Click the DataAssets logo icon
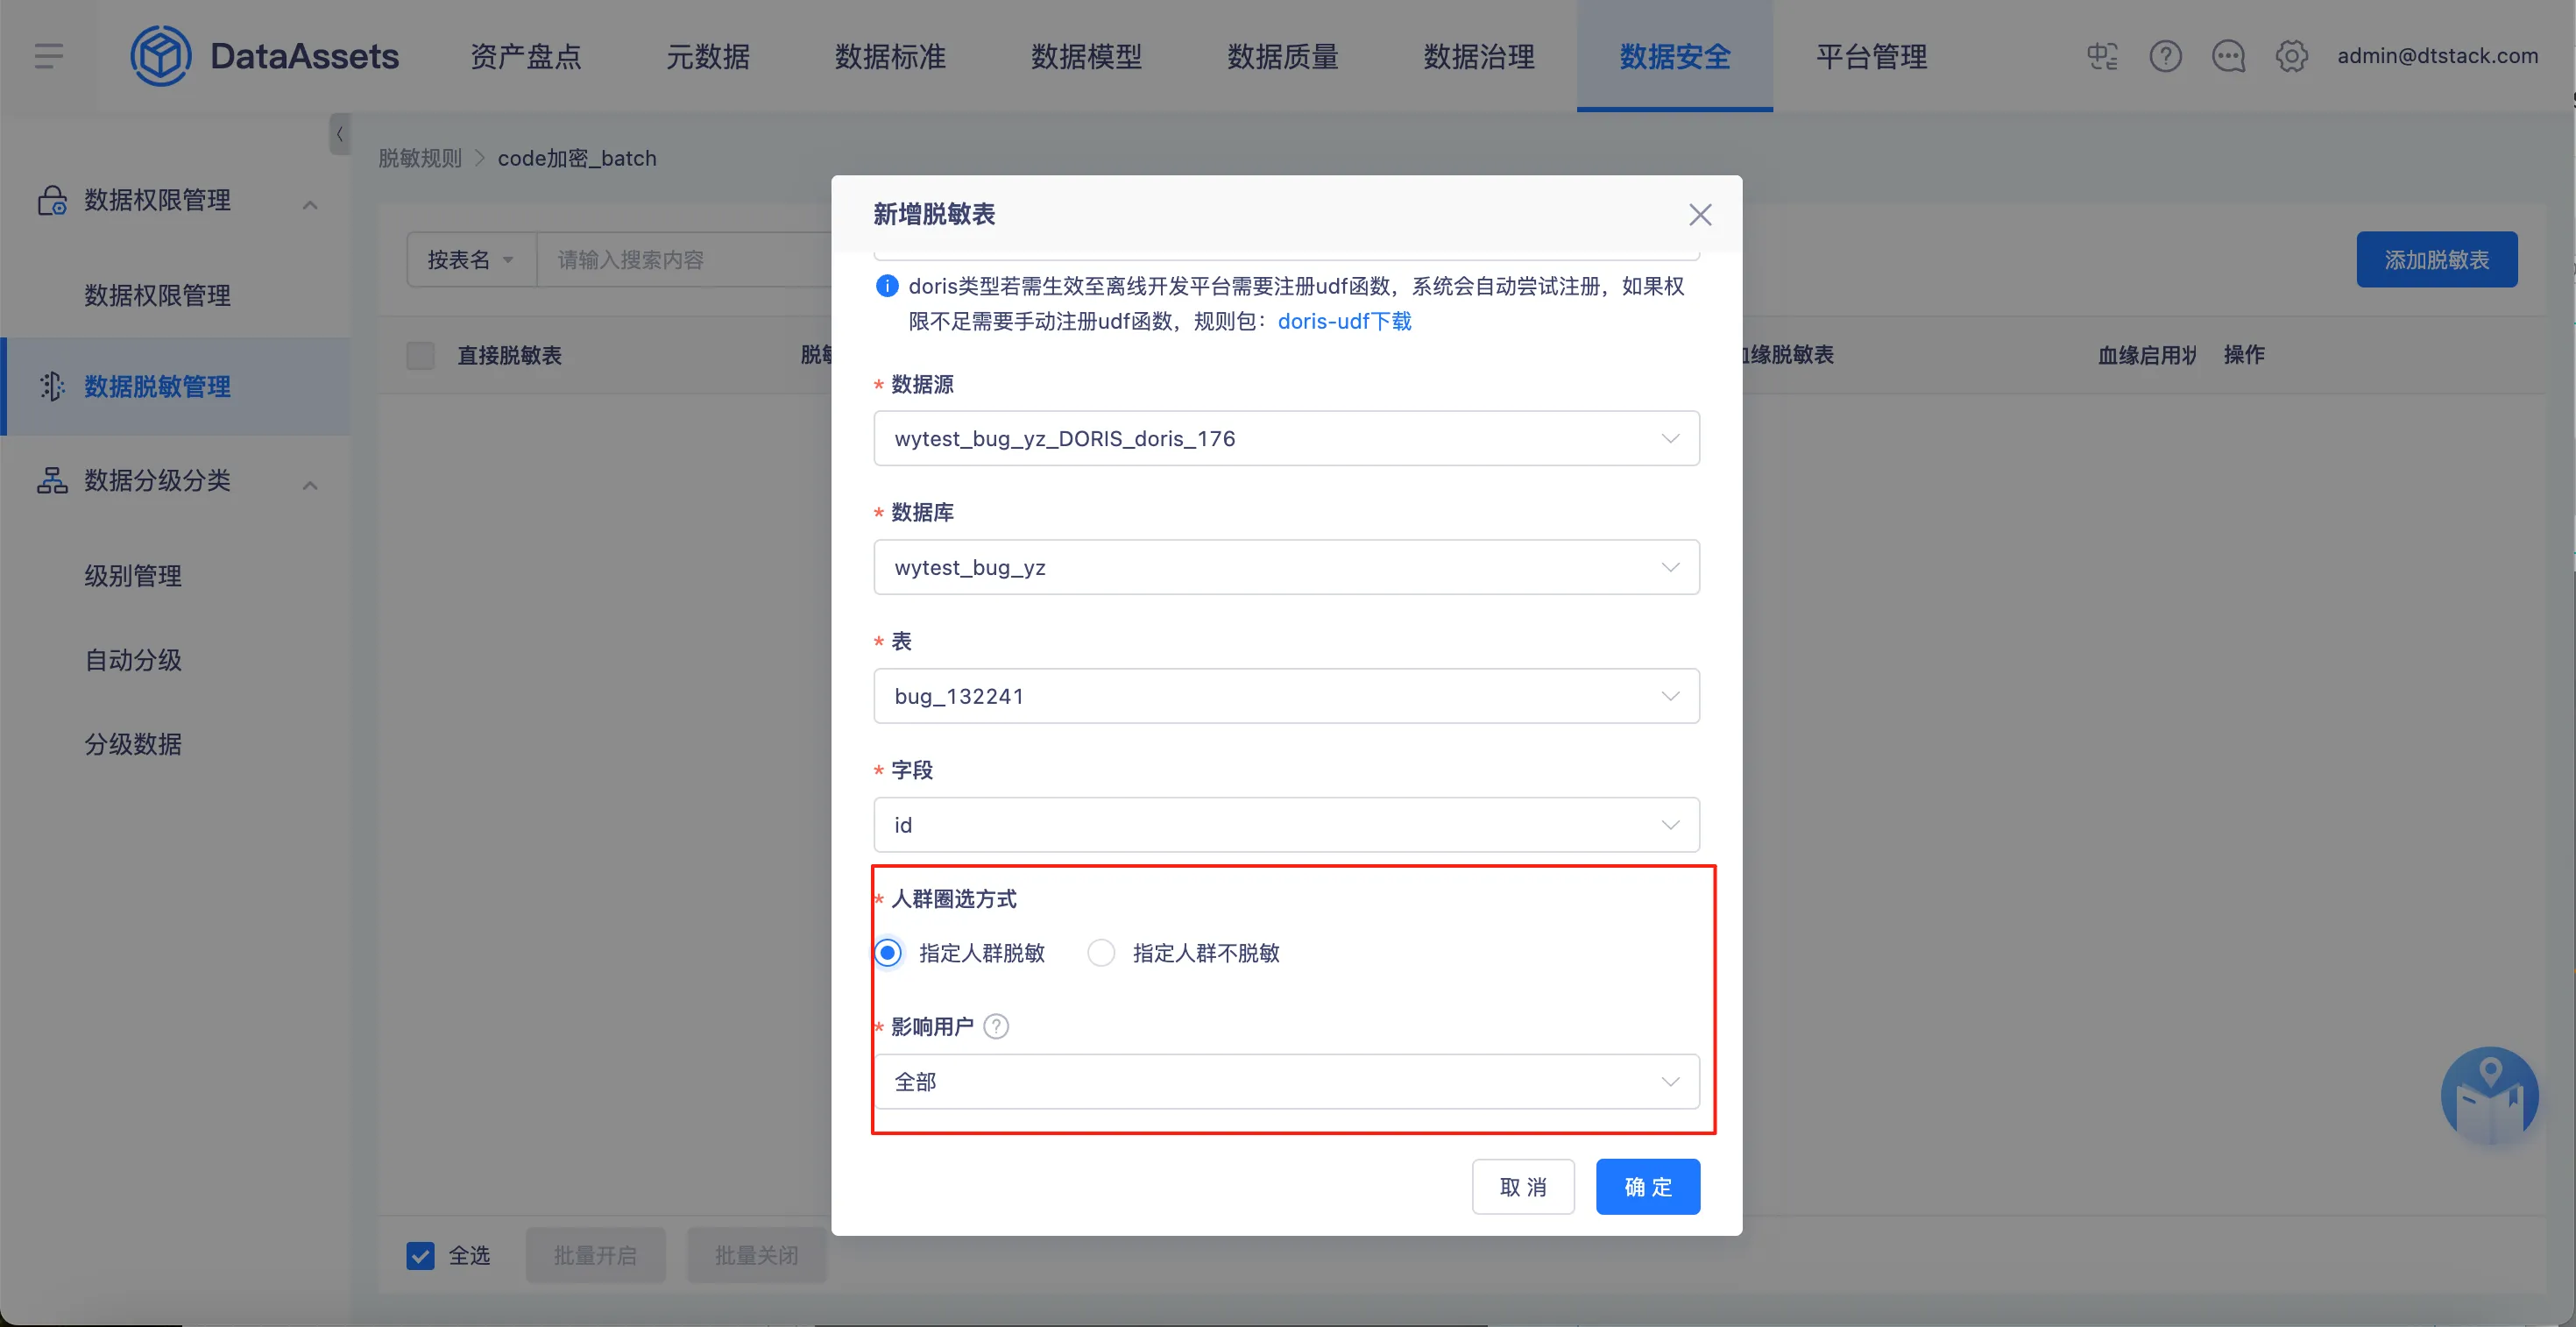 pos(160,56)
